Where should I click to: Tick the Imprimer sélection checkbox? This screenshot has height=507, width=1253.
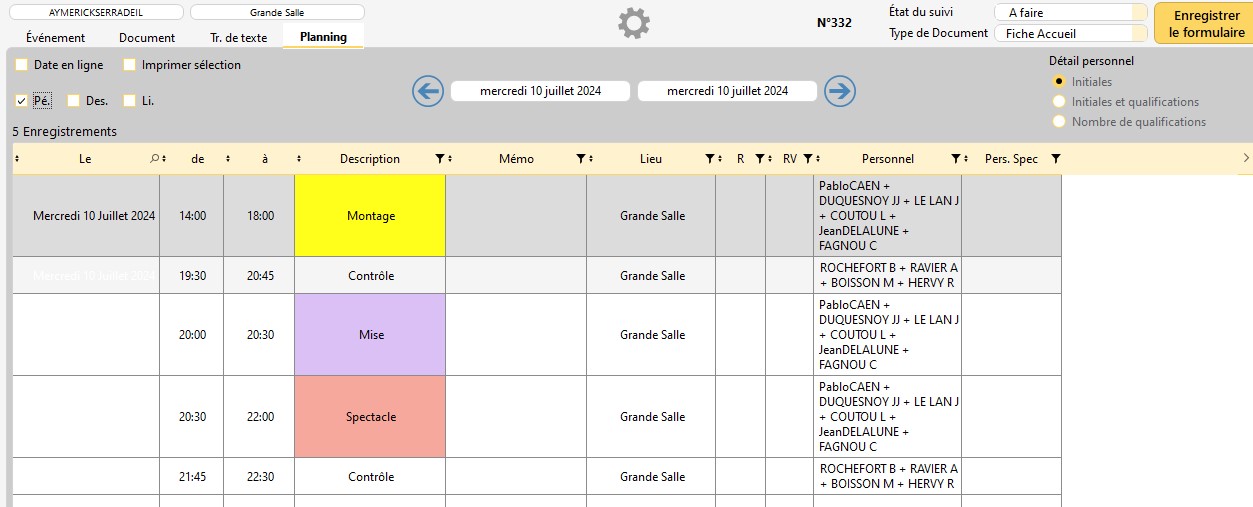(x=129, y=65)
